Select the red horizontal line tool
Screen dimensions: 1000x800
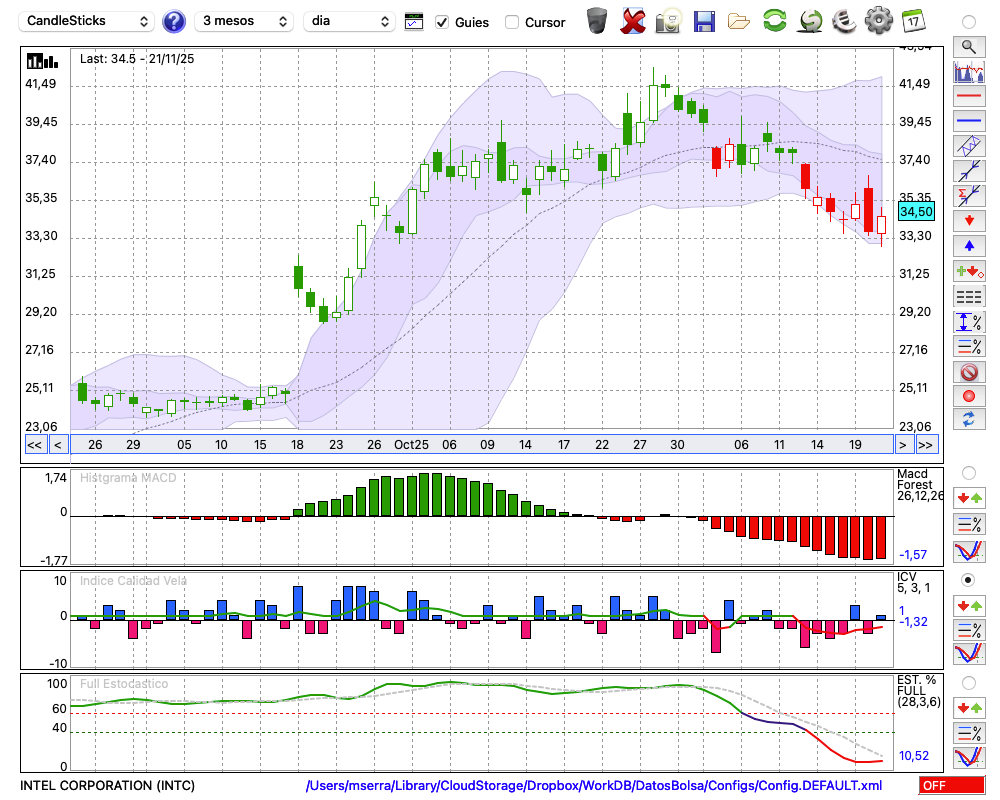969,96
